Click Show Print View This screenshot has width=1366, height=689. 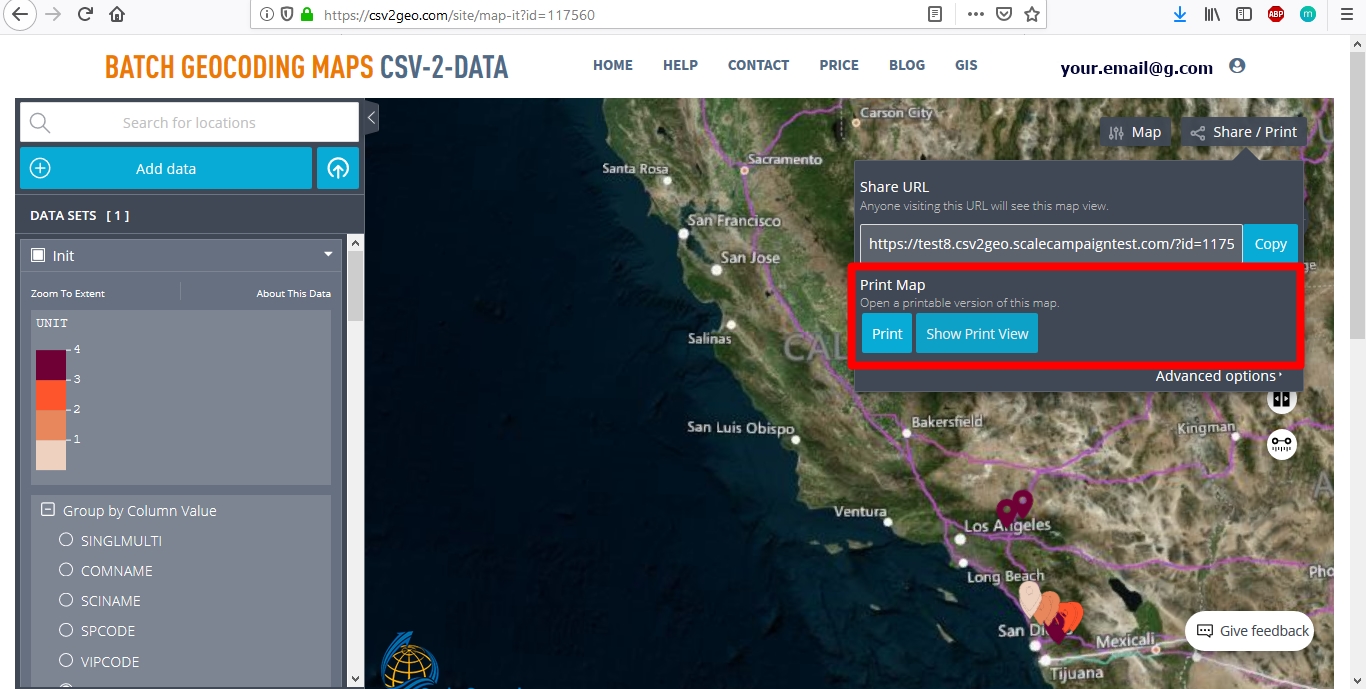tap(977, 333)
